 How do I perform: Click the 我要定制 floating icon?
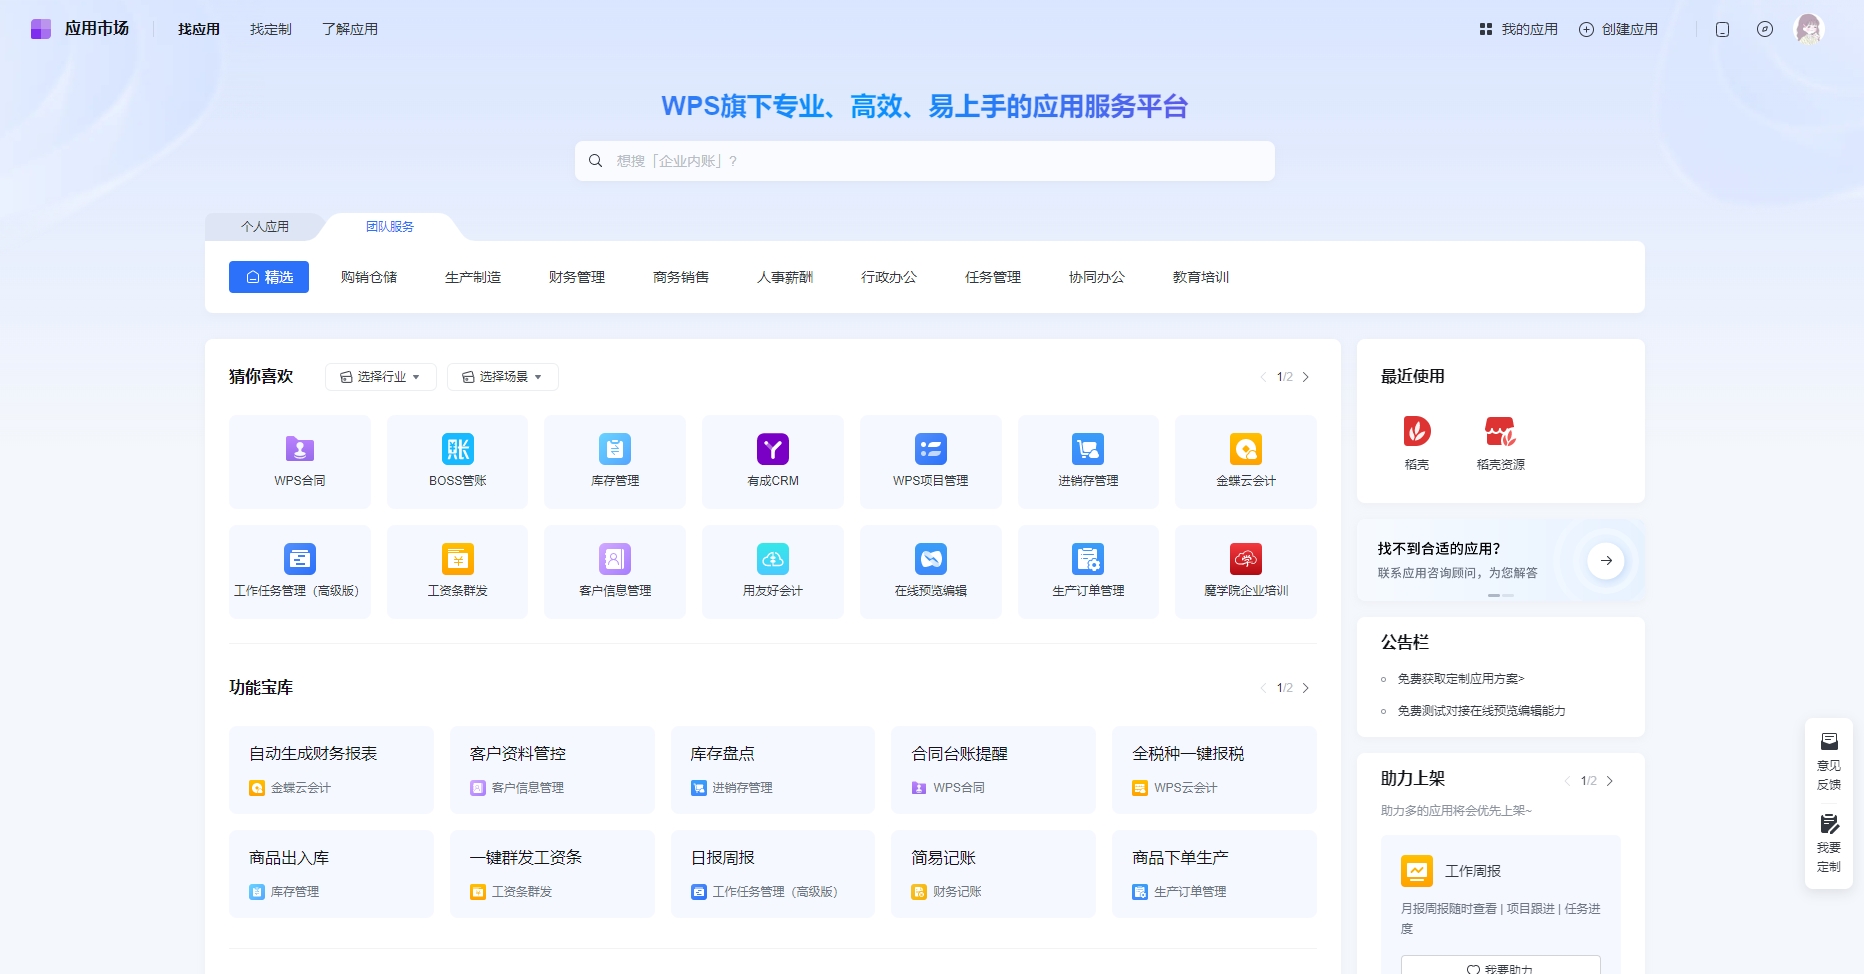1829,823
